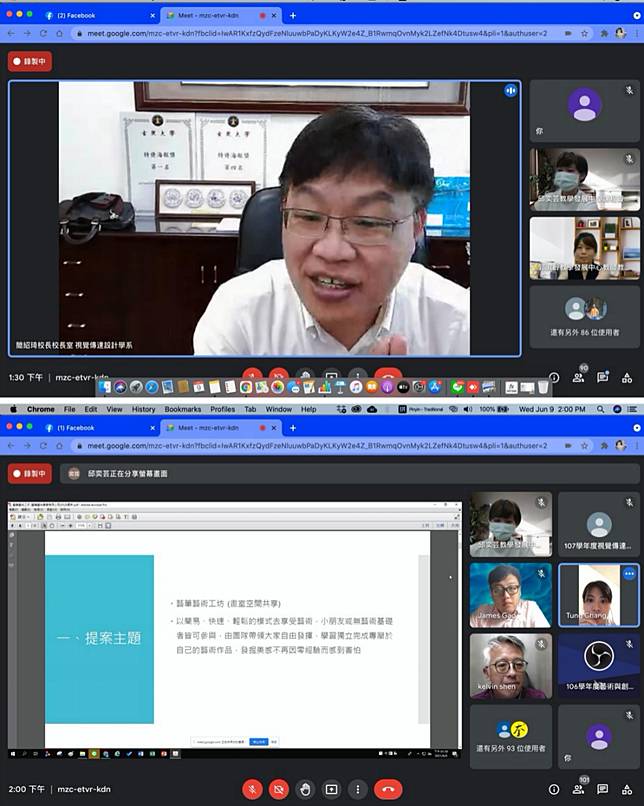Click the 錄製中 indicator in the top window

tap(30, 61)
